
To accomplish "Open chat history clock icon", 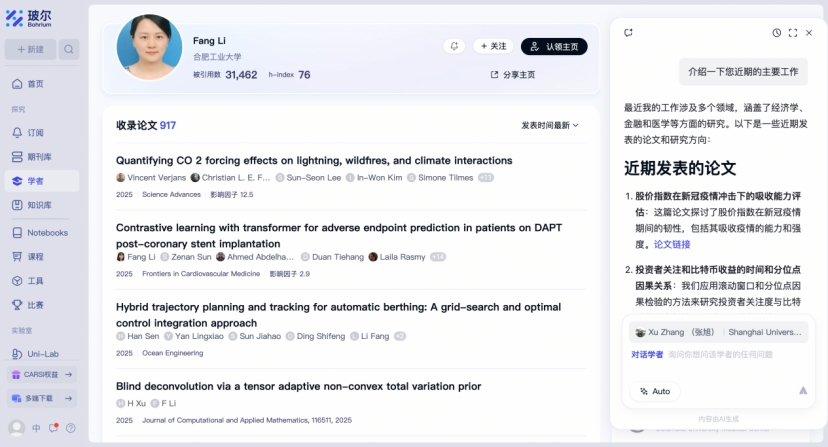I will click(777, 33).
